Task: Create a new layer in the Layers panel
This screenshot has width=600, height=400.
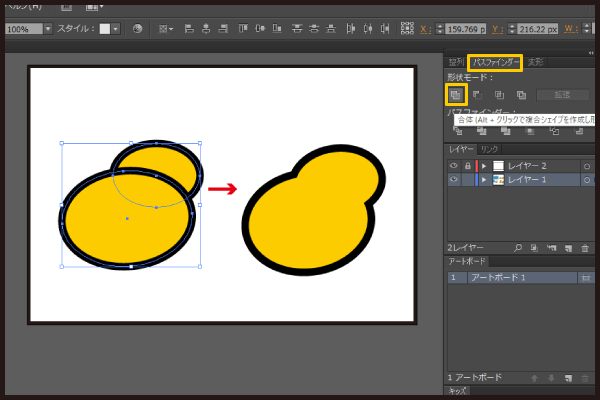Action: pyautogui.click(x=567, y=246)
